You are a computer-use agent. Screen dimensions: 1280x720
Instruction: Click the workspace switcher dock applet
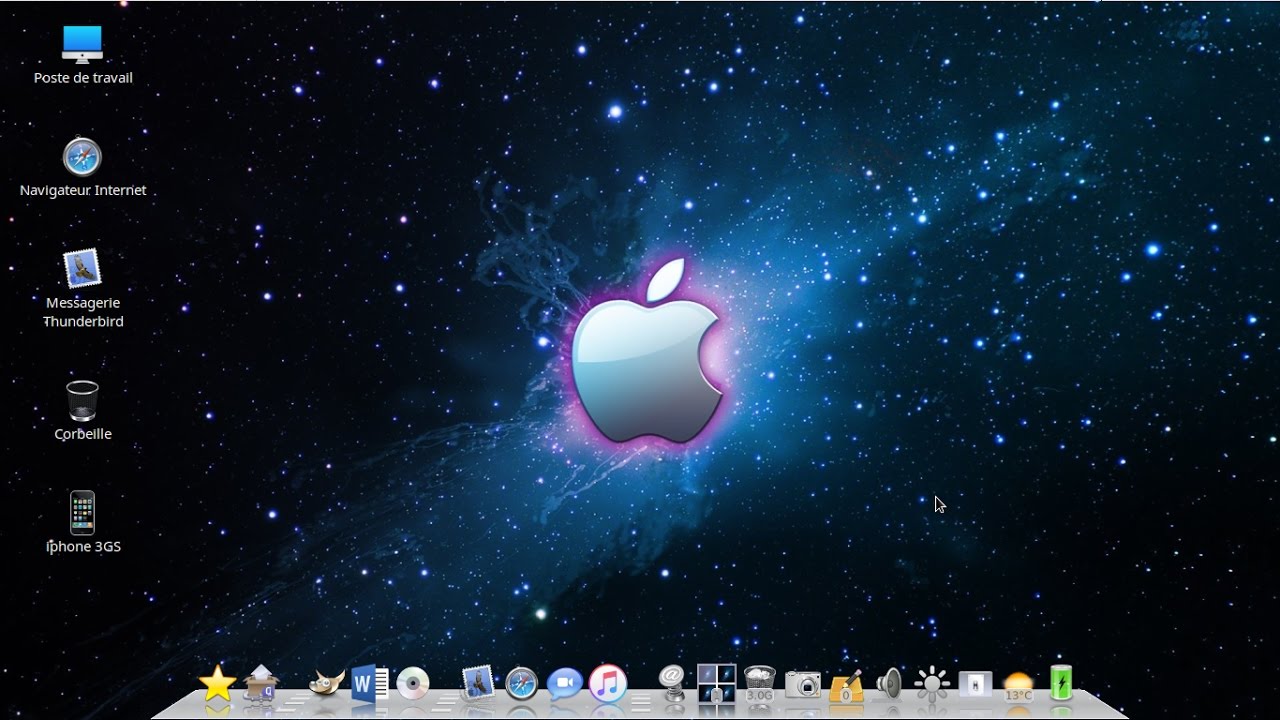pyautogui.click(x=716, y=684)
